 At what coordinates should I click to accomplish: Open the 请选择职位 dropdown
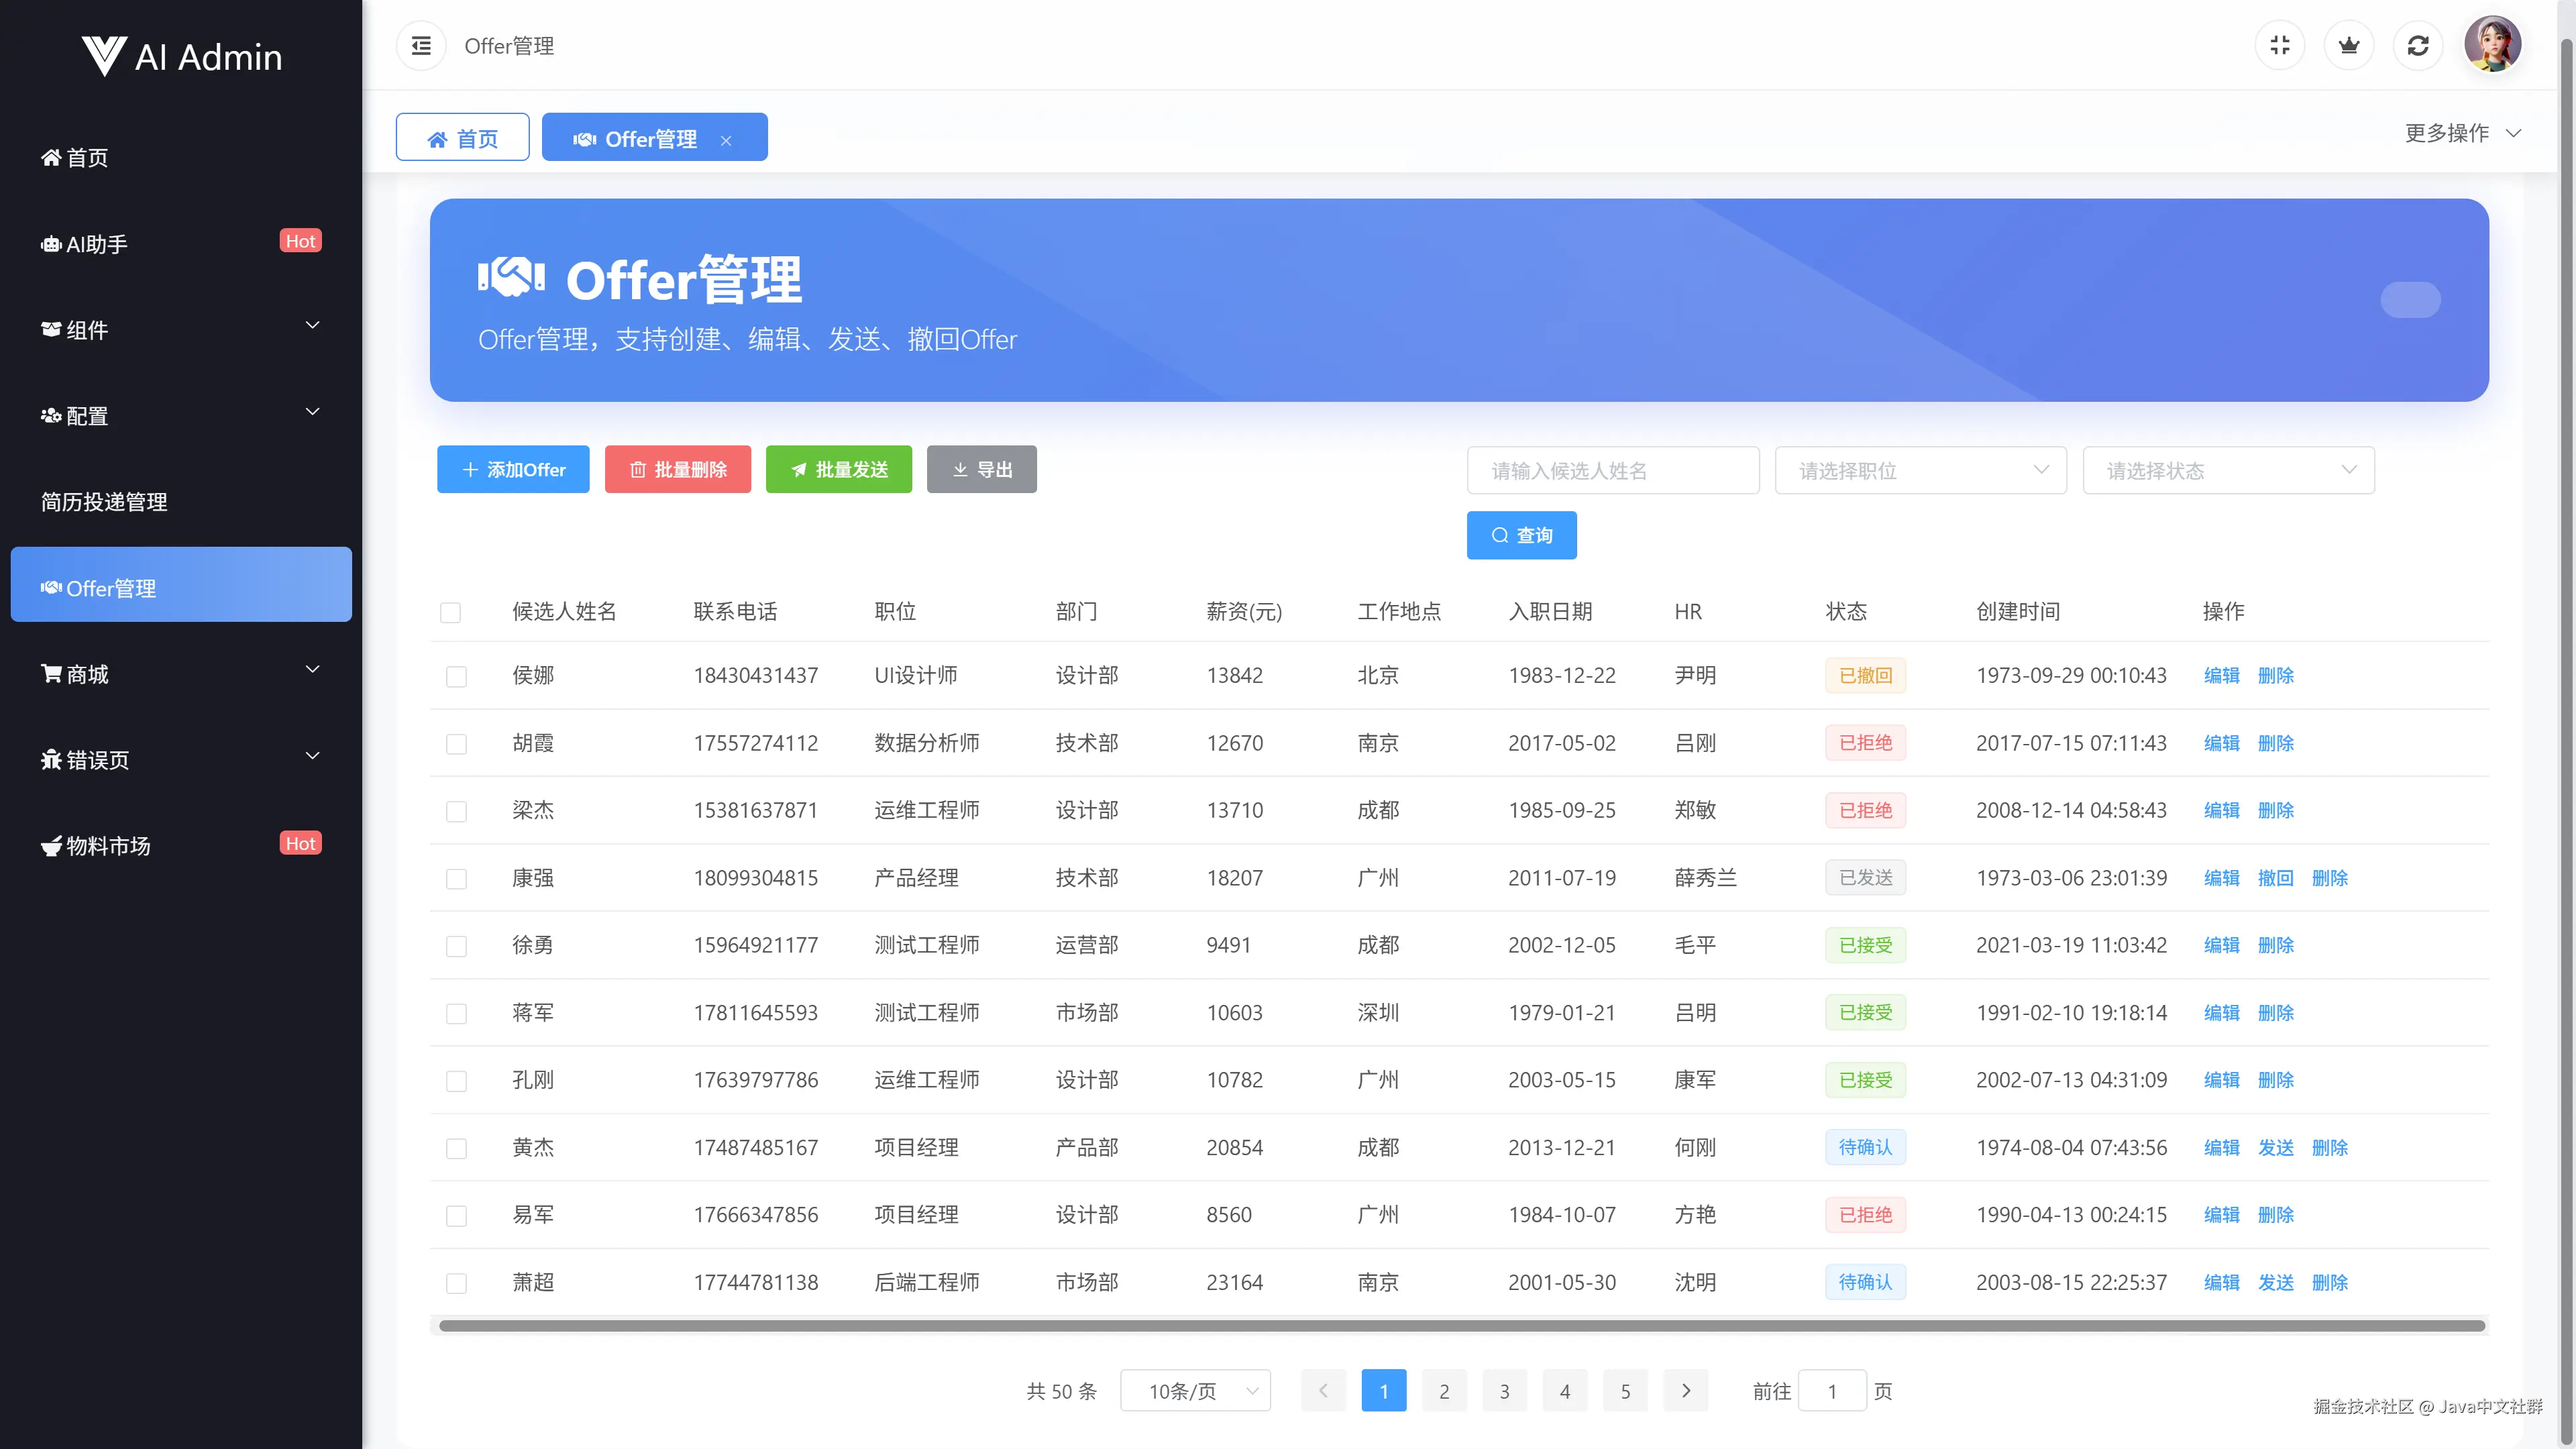click(1920, 471)
